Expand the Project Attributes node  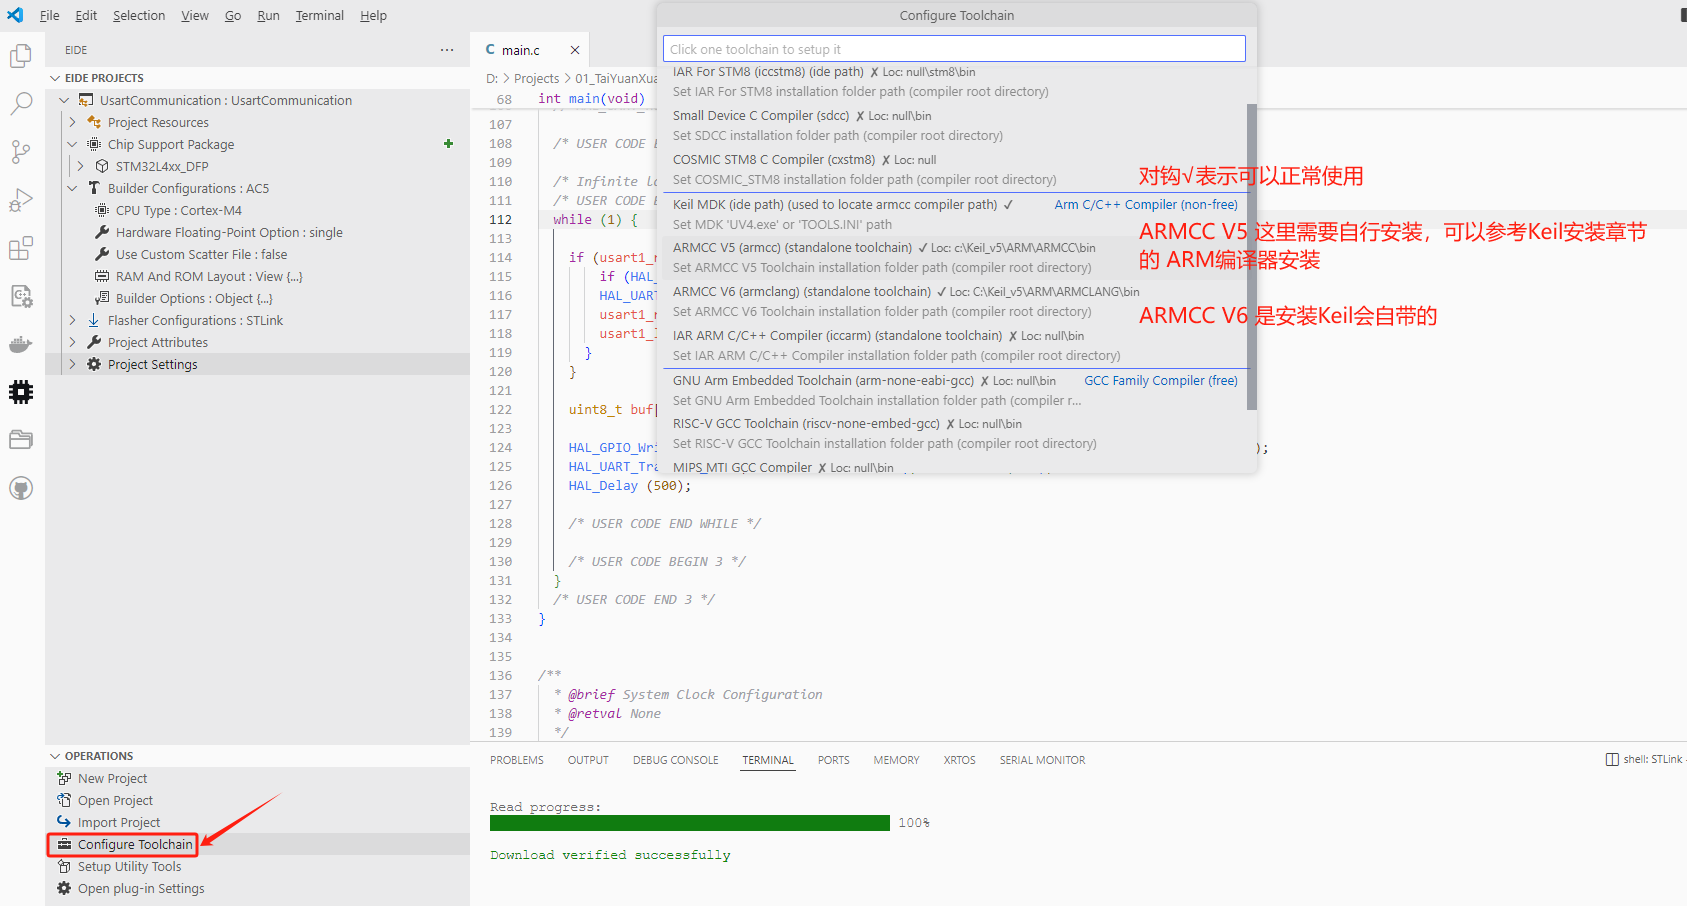[72, 342]
